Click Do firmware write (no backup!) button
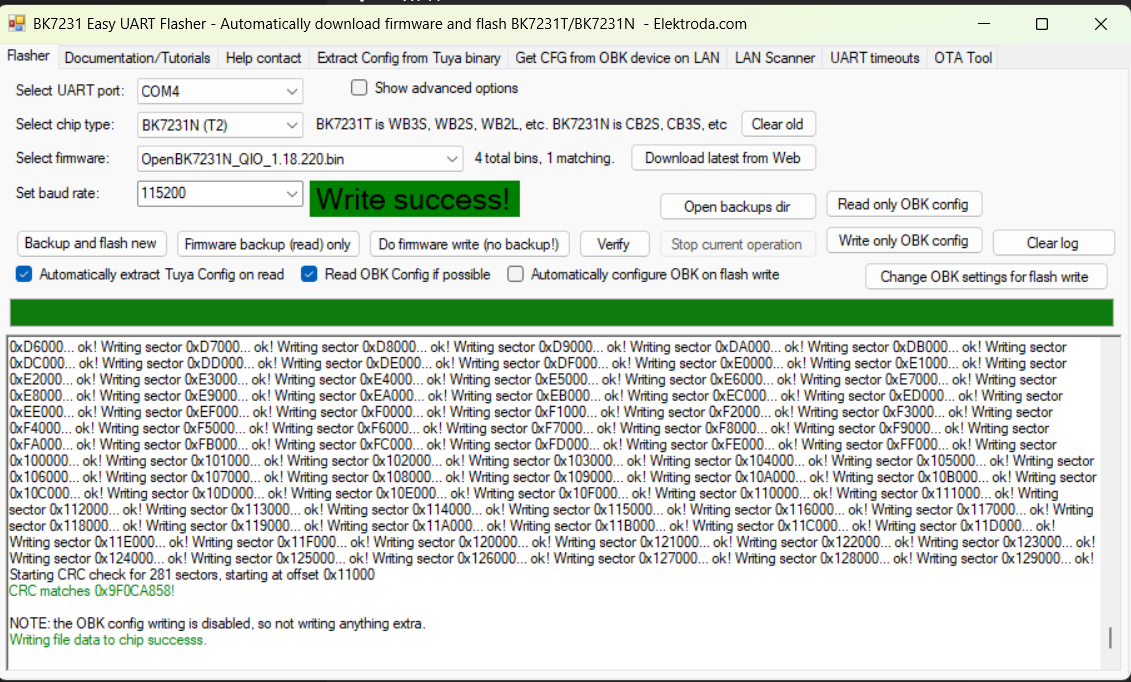 coord(469,244)
